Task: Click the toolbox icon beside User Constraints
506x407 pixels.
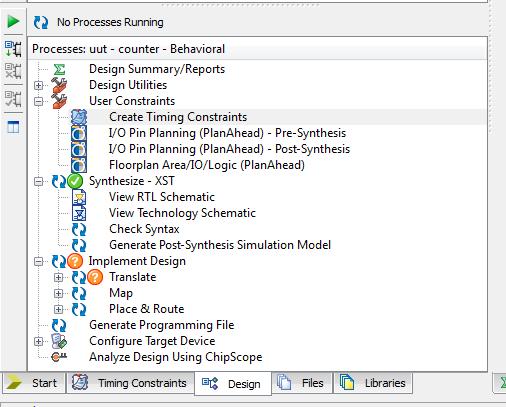Action: 59,101
